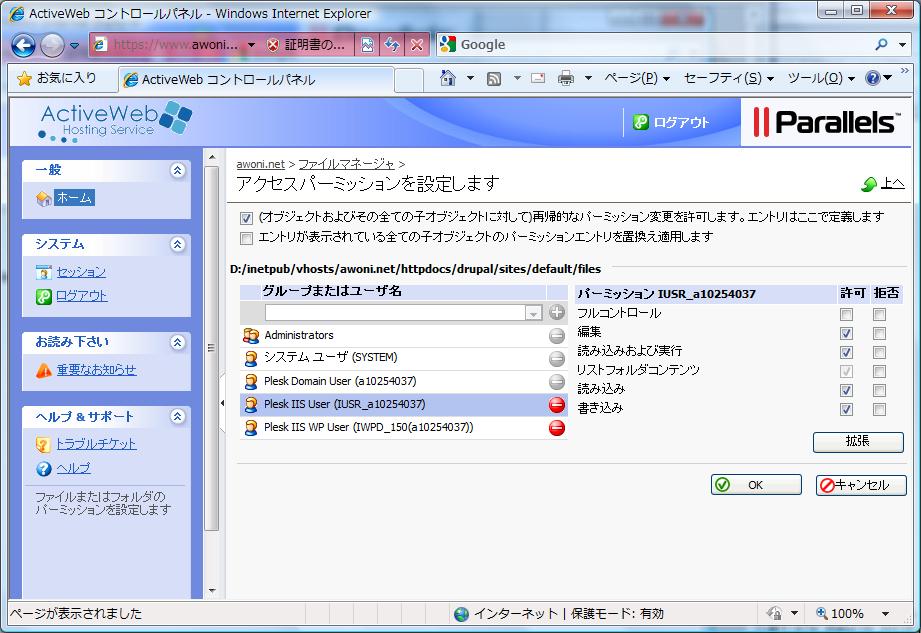Uncheck the allow Read (読み込み) checkbox

(846, 390)
